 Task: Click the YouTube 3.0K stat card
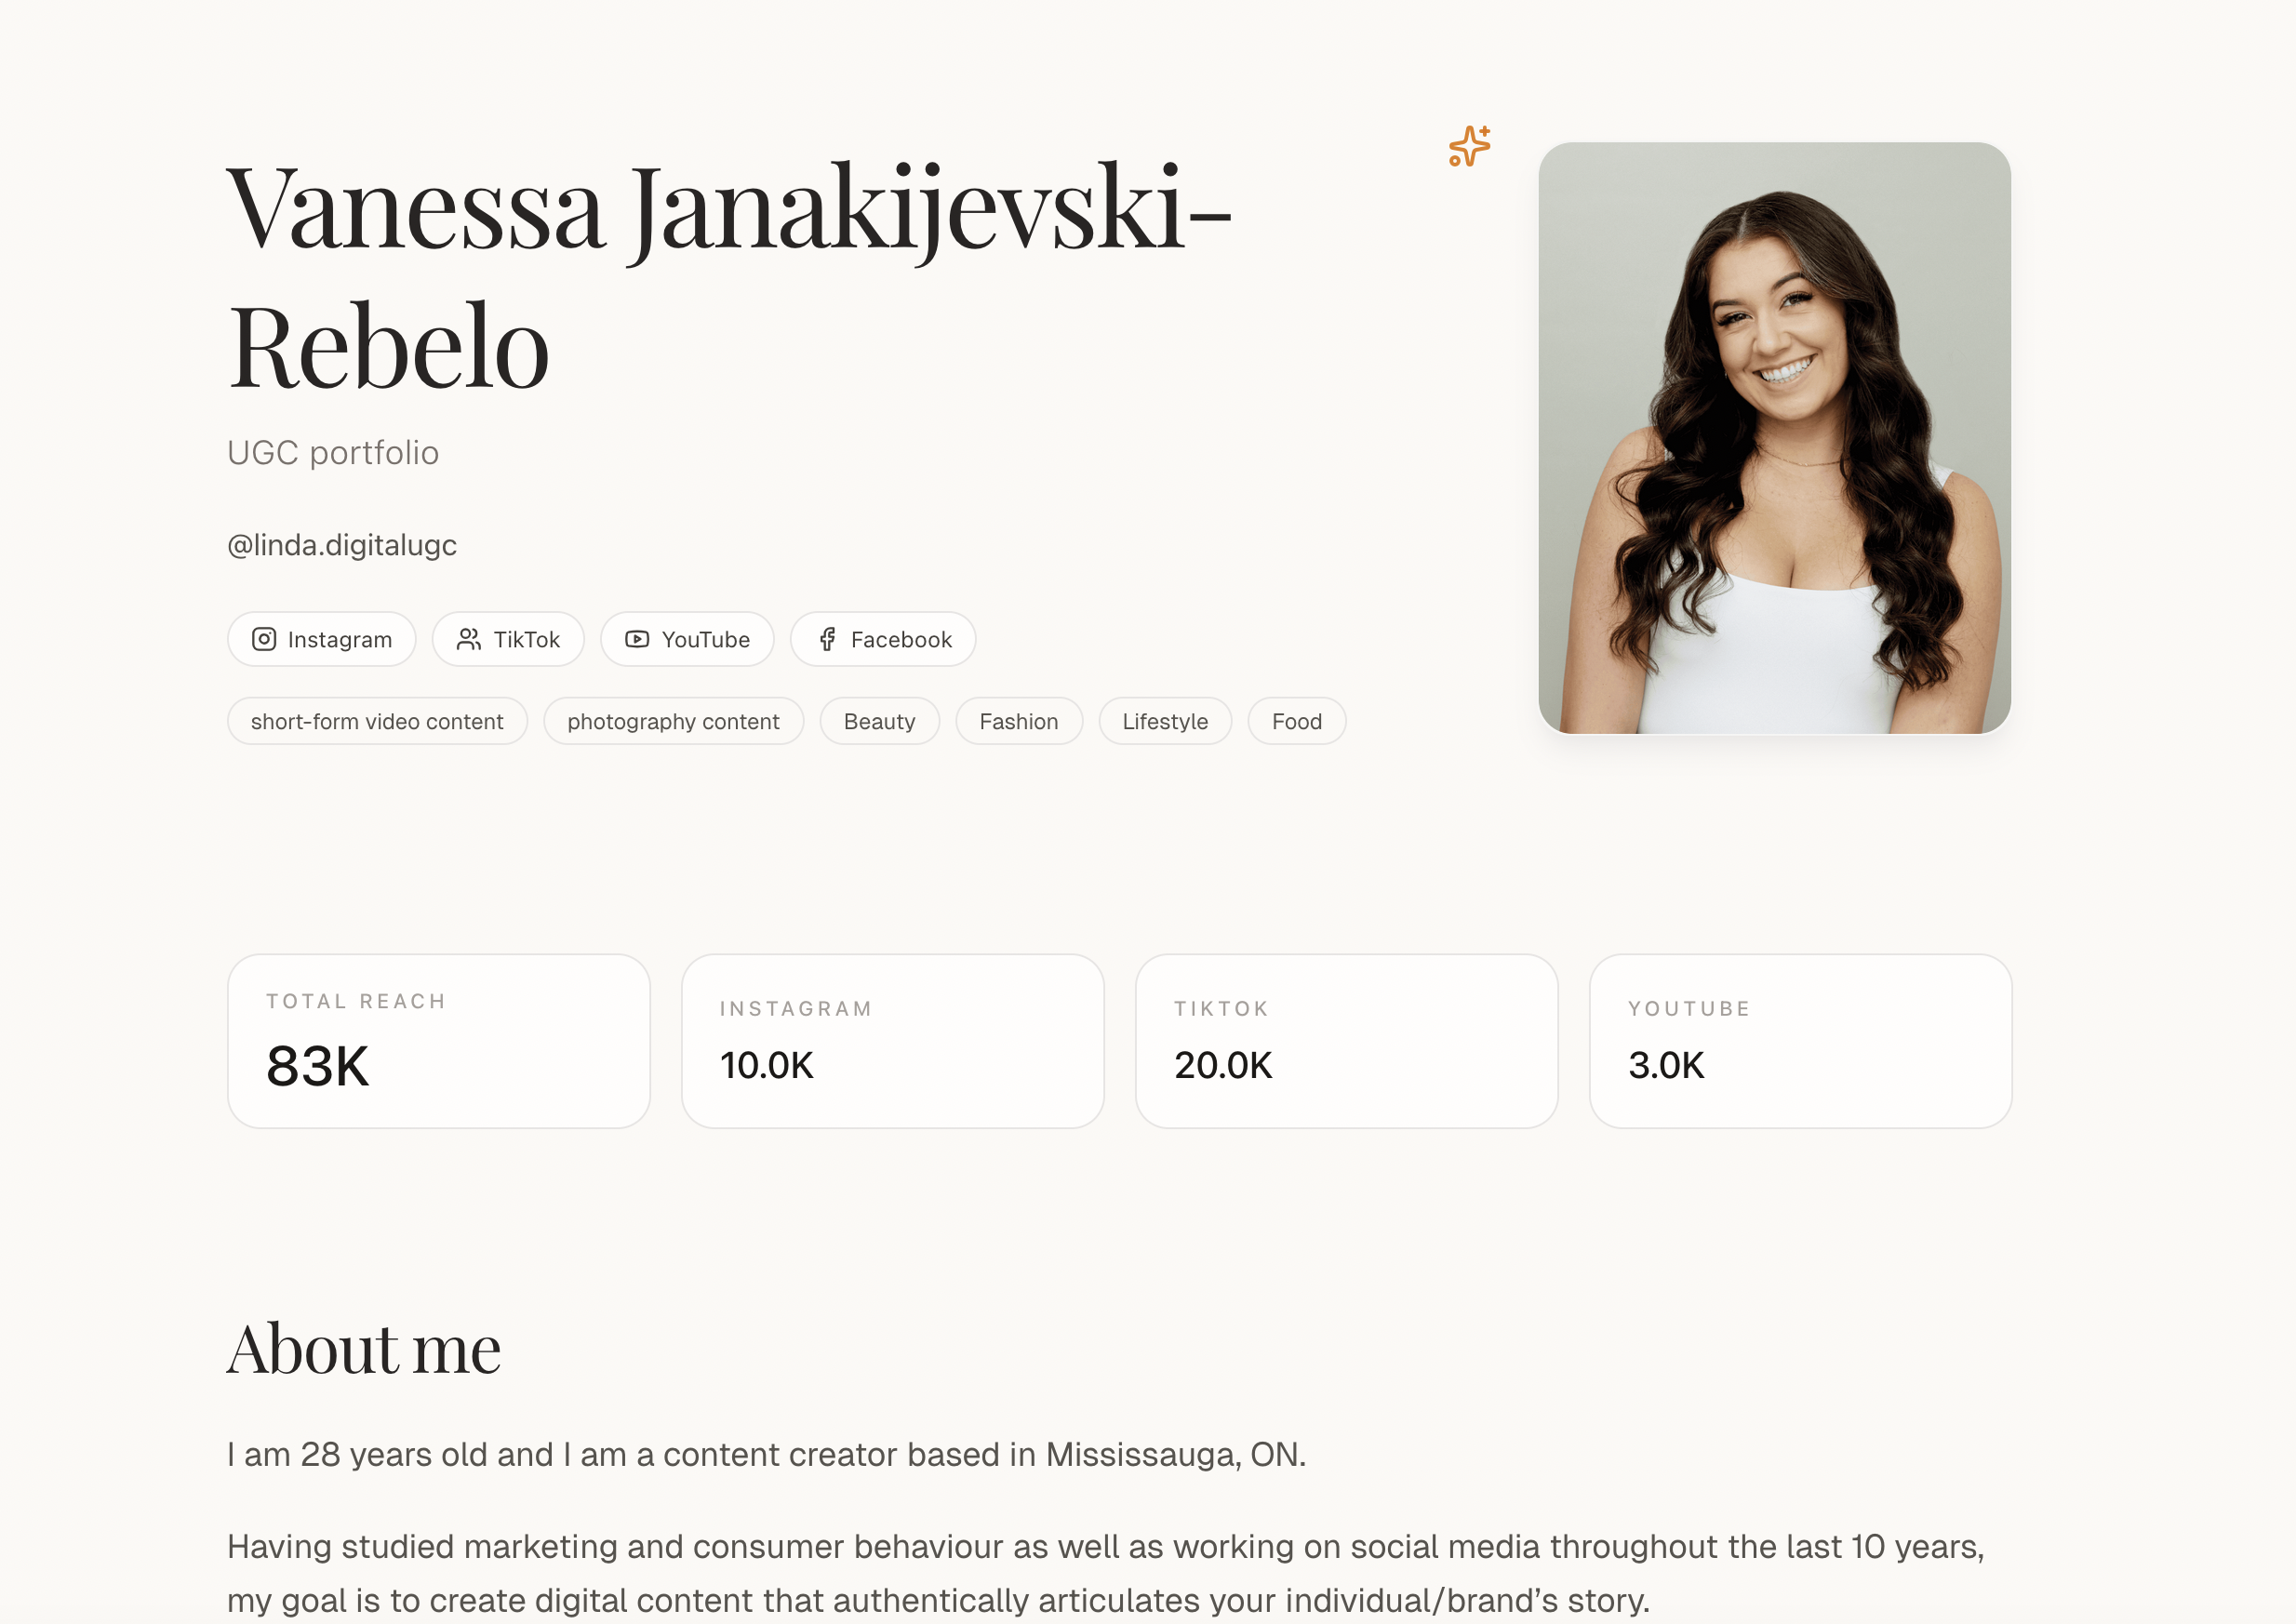tap(1800, 1041)
